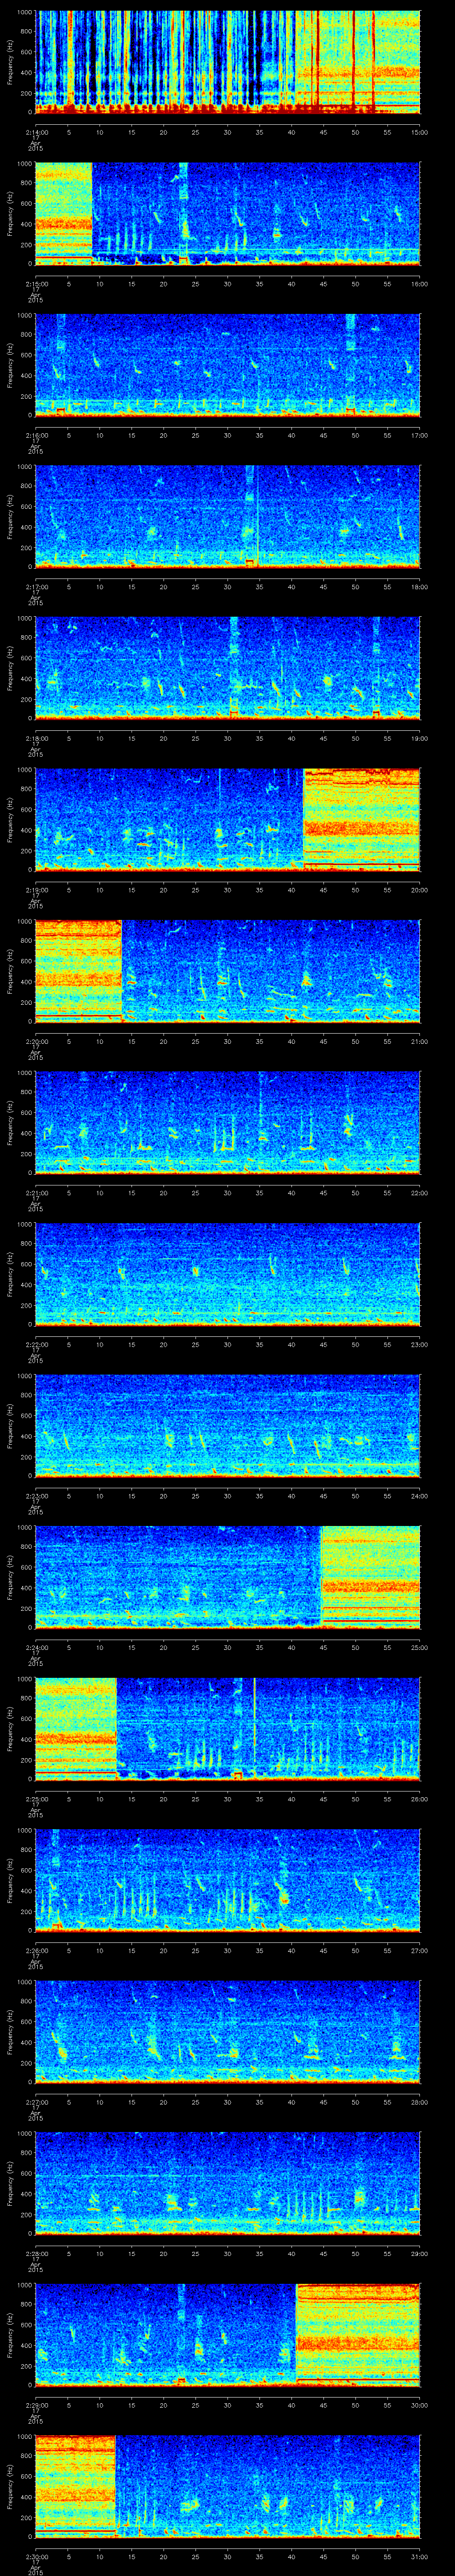Image resolution: width=455 pixels, height=2576 pixels.
Task: Click Frequency (Hz) label of 2:14:00 panel
Action: pyautogui.click(x=10, y=62)
